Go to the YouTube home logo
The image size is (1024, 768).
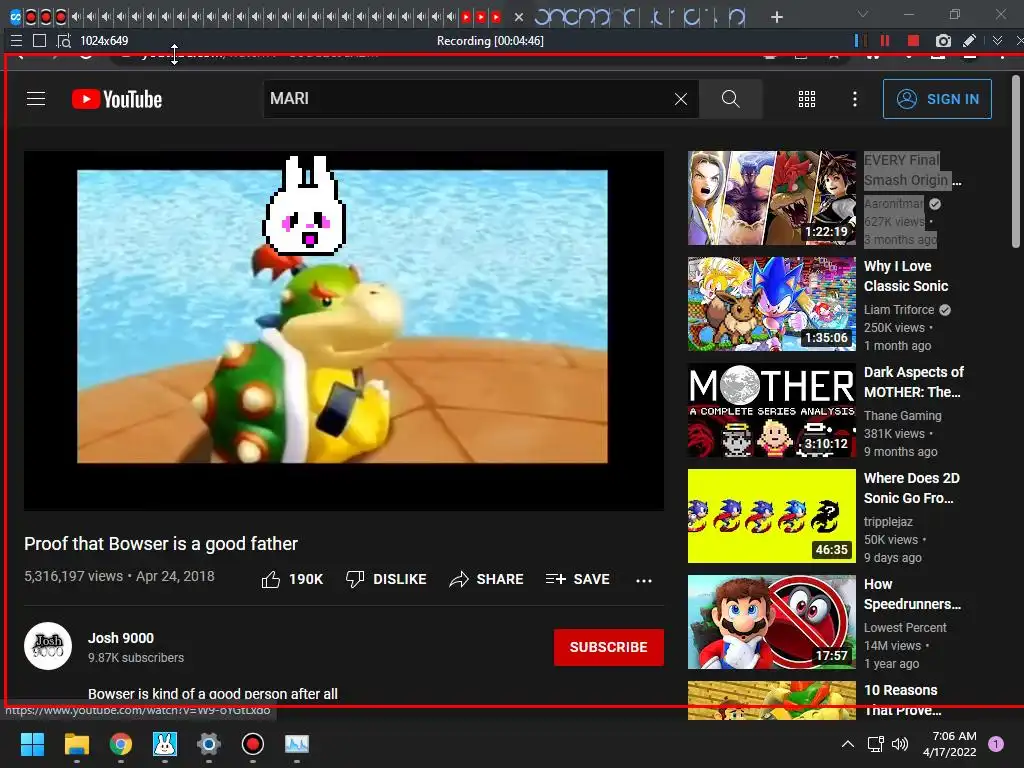pos(117,99)
